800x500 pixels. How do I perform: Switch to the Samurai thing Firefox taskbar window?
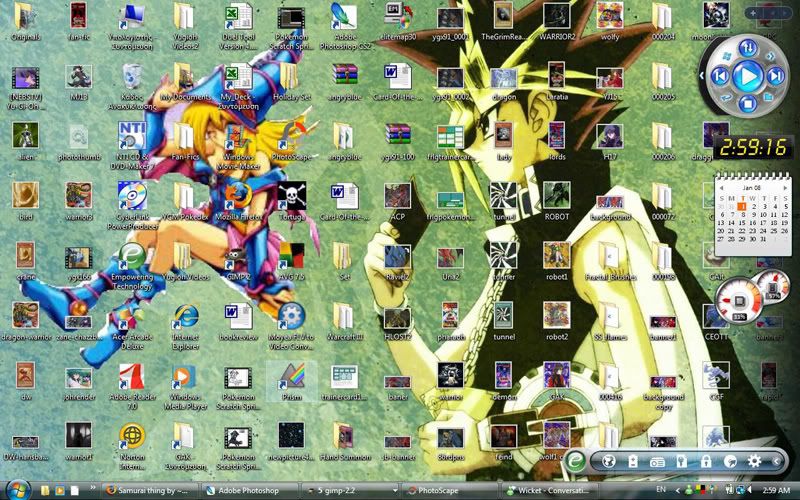click(149, 491)
